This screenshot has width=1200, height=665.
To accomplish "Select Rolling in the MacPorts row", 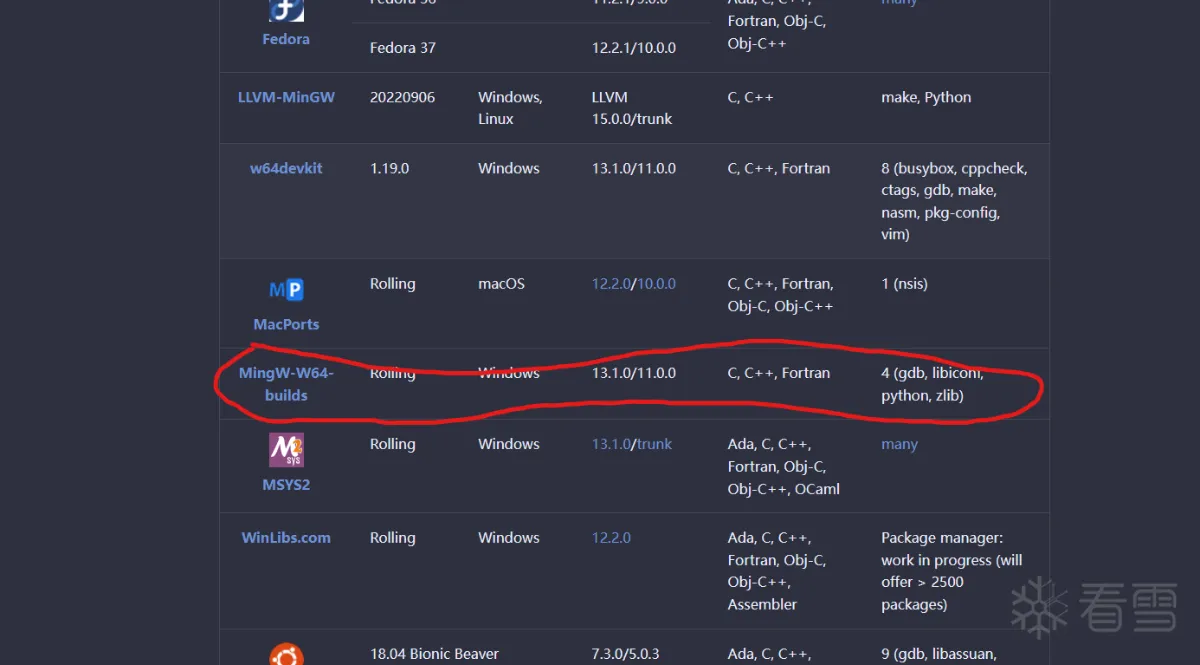I will 393,284.
